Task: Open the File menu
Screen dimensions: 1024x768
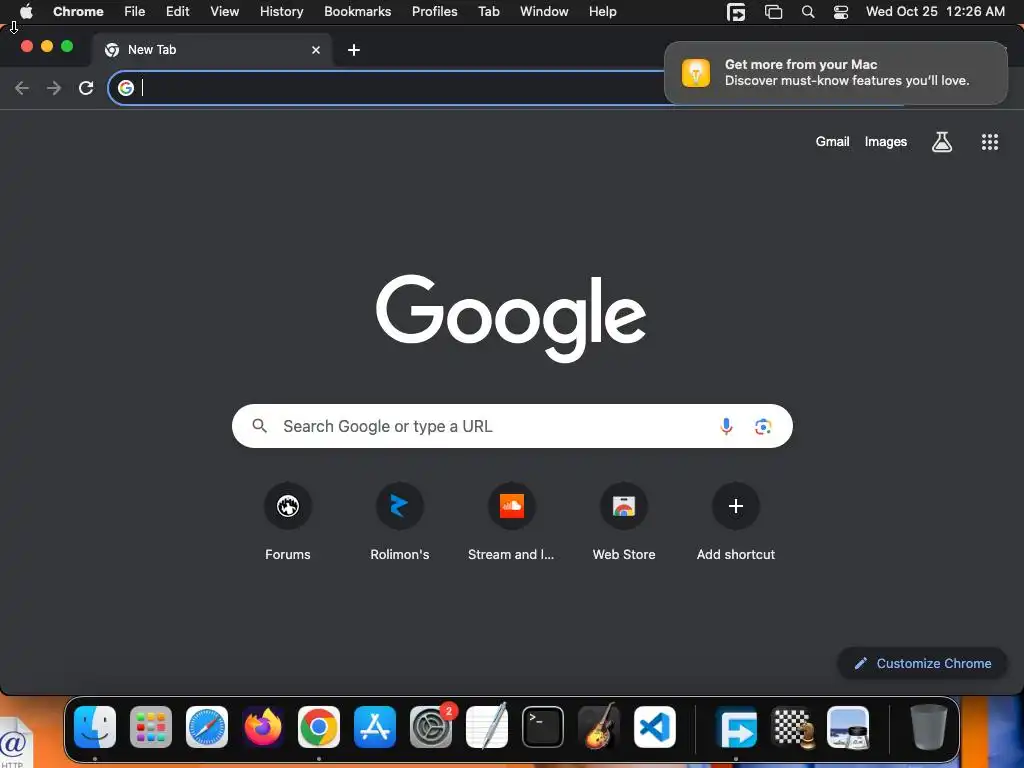Action: click(135, 12)
